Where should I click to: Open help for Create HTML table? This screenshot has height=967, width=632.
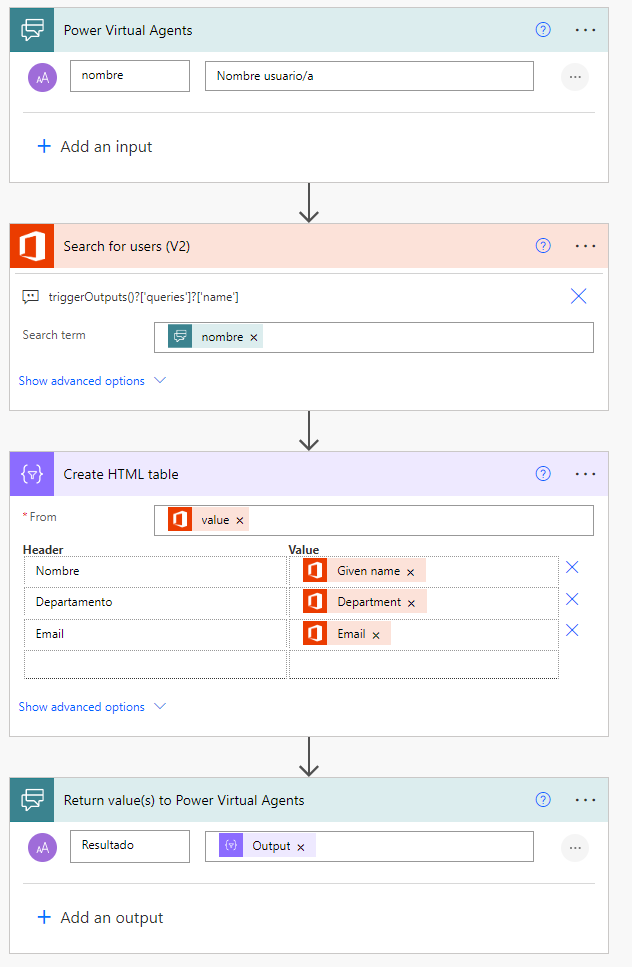coord(543,474)
